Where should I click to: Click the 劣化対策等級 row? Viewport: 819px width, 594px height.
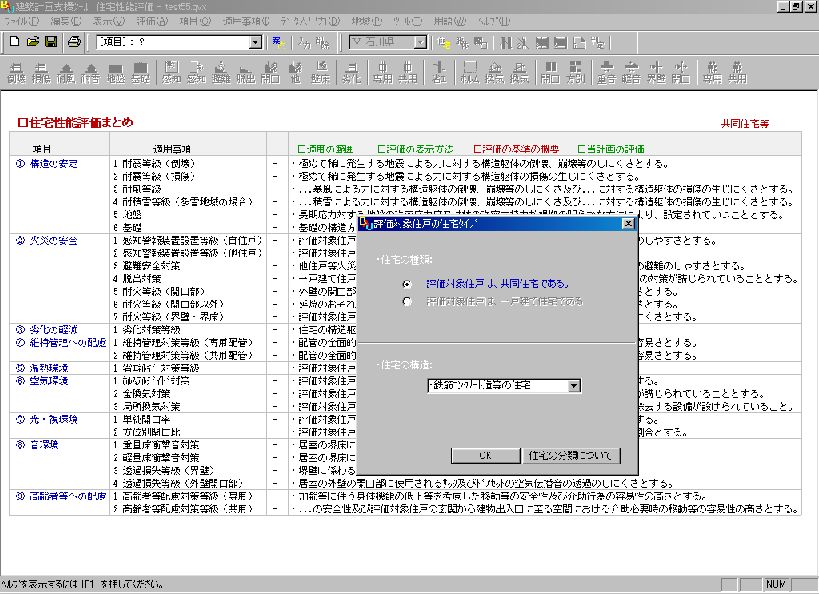[x=146, y=330]
